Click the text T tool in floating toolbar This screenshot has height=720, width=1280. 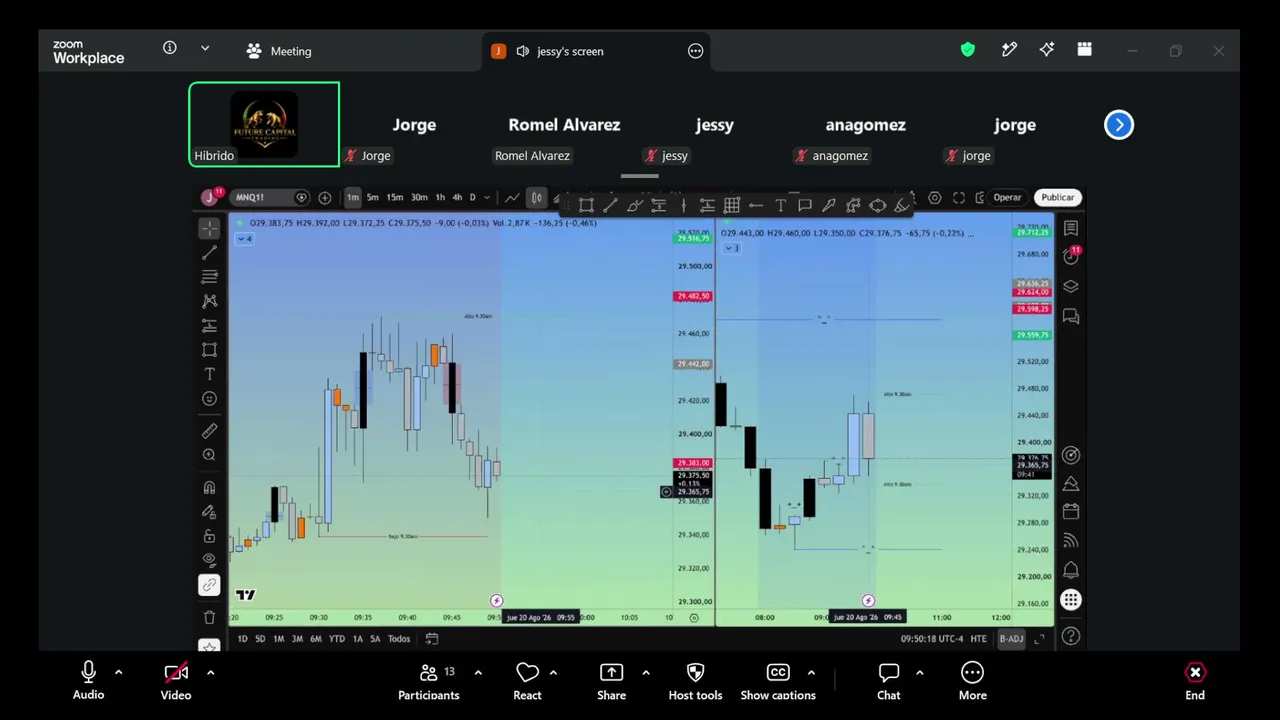tap(780, 205)
